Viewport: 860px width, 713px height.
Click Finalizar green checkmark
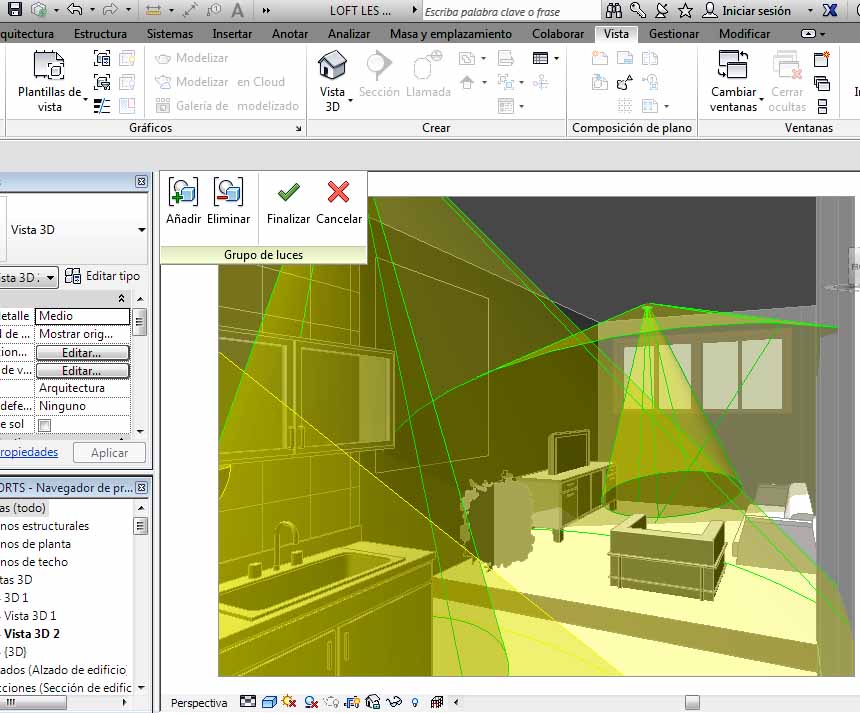(x=288, y=192)
